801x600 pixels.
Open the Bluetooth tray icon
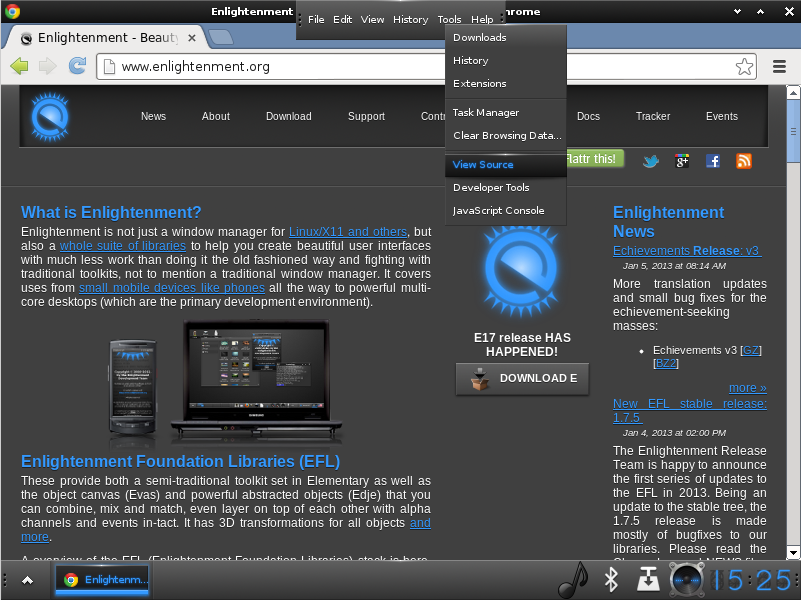coord(610,579)
